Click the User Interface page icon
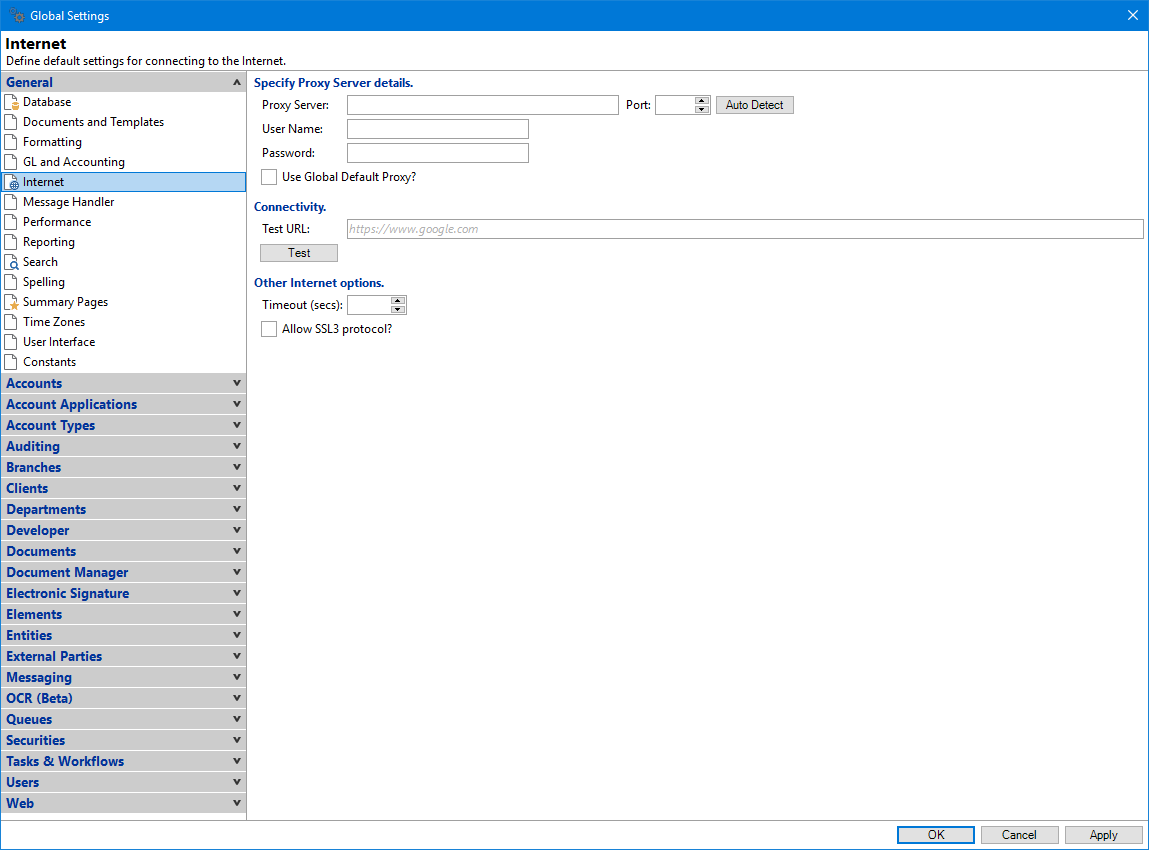Viewport: 1149px width, 850px height. pyautogui.click(x=11, y=341)
